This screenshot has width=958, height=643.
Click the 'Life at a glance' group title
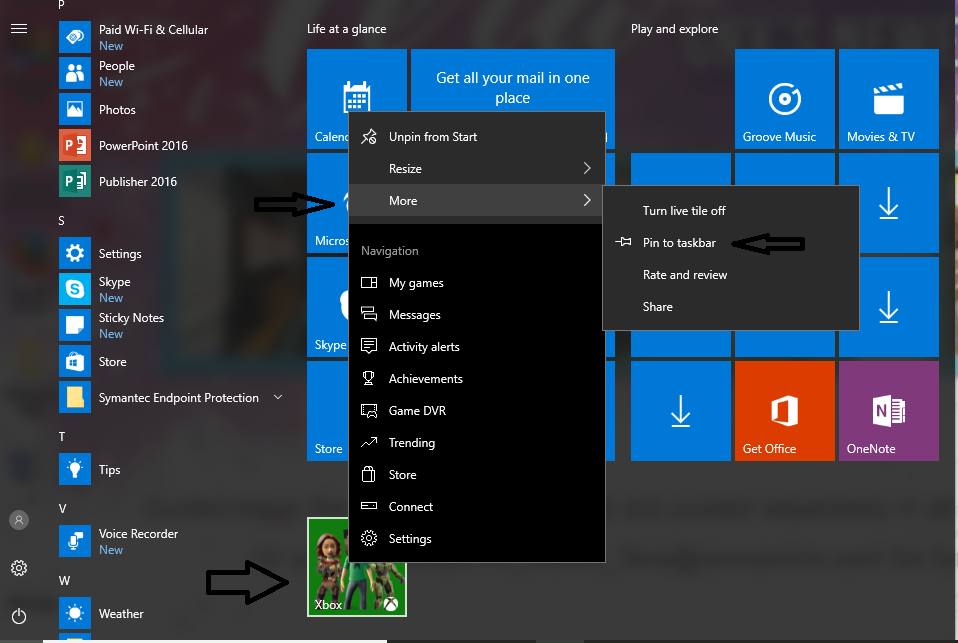coord(346,29)
